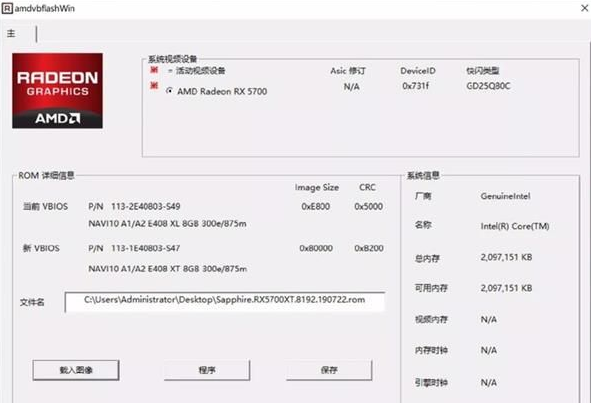Viewport: 591px width, 403px height.
Task: Click new VBIOS part number 113-1E40803-S47
Action: (x=145, y=248)
